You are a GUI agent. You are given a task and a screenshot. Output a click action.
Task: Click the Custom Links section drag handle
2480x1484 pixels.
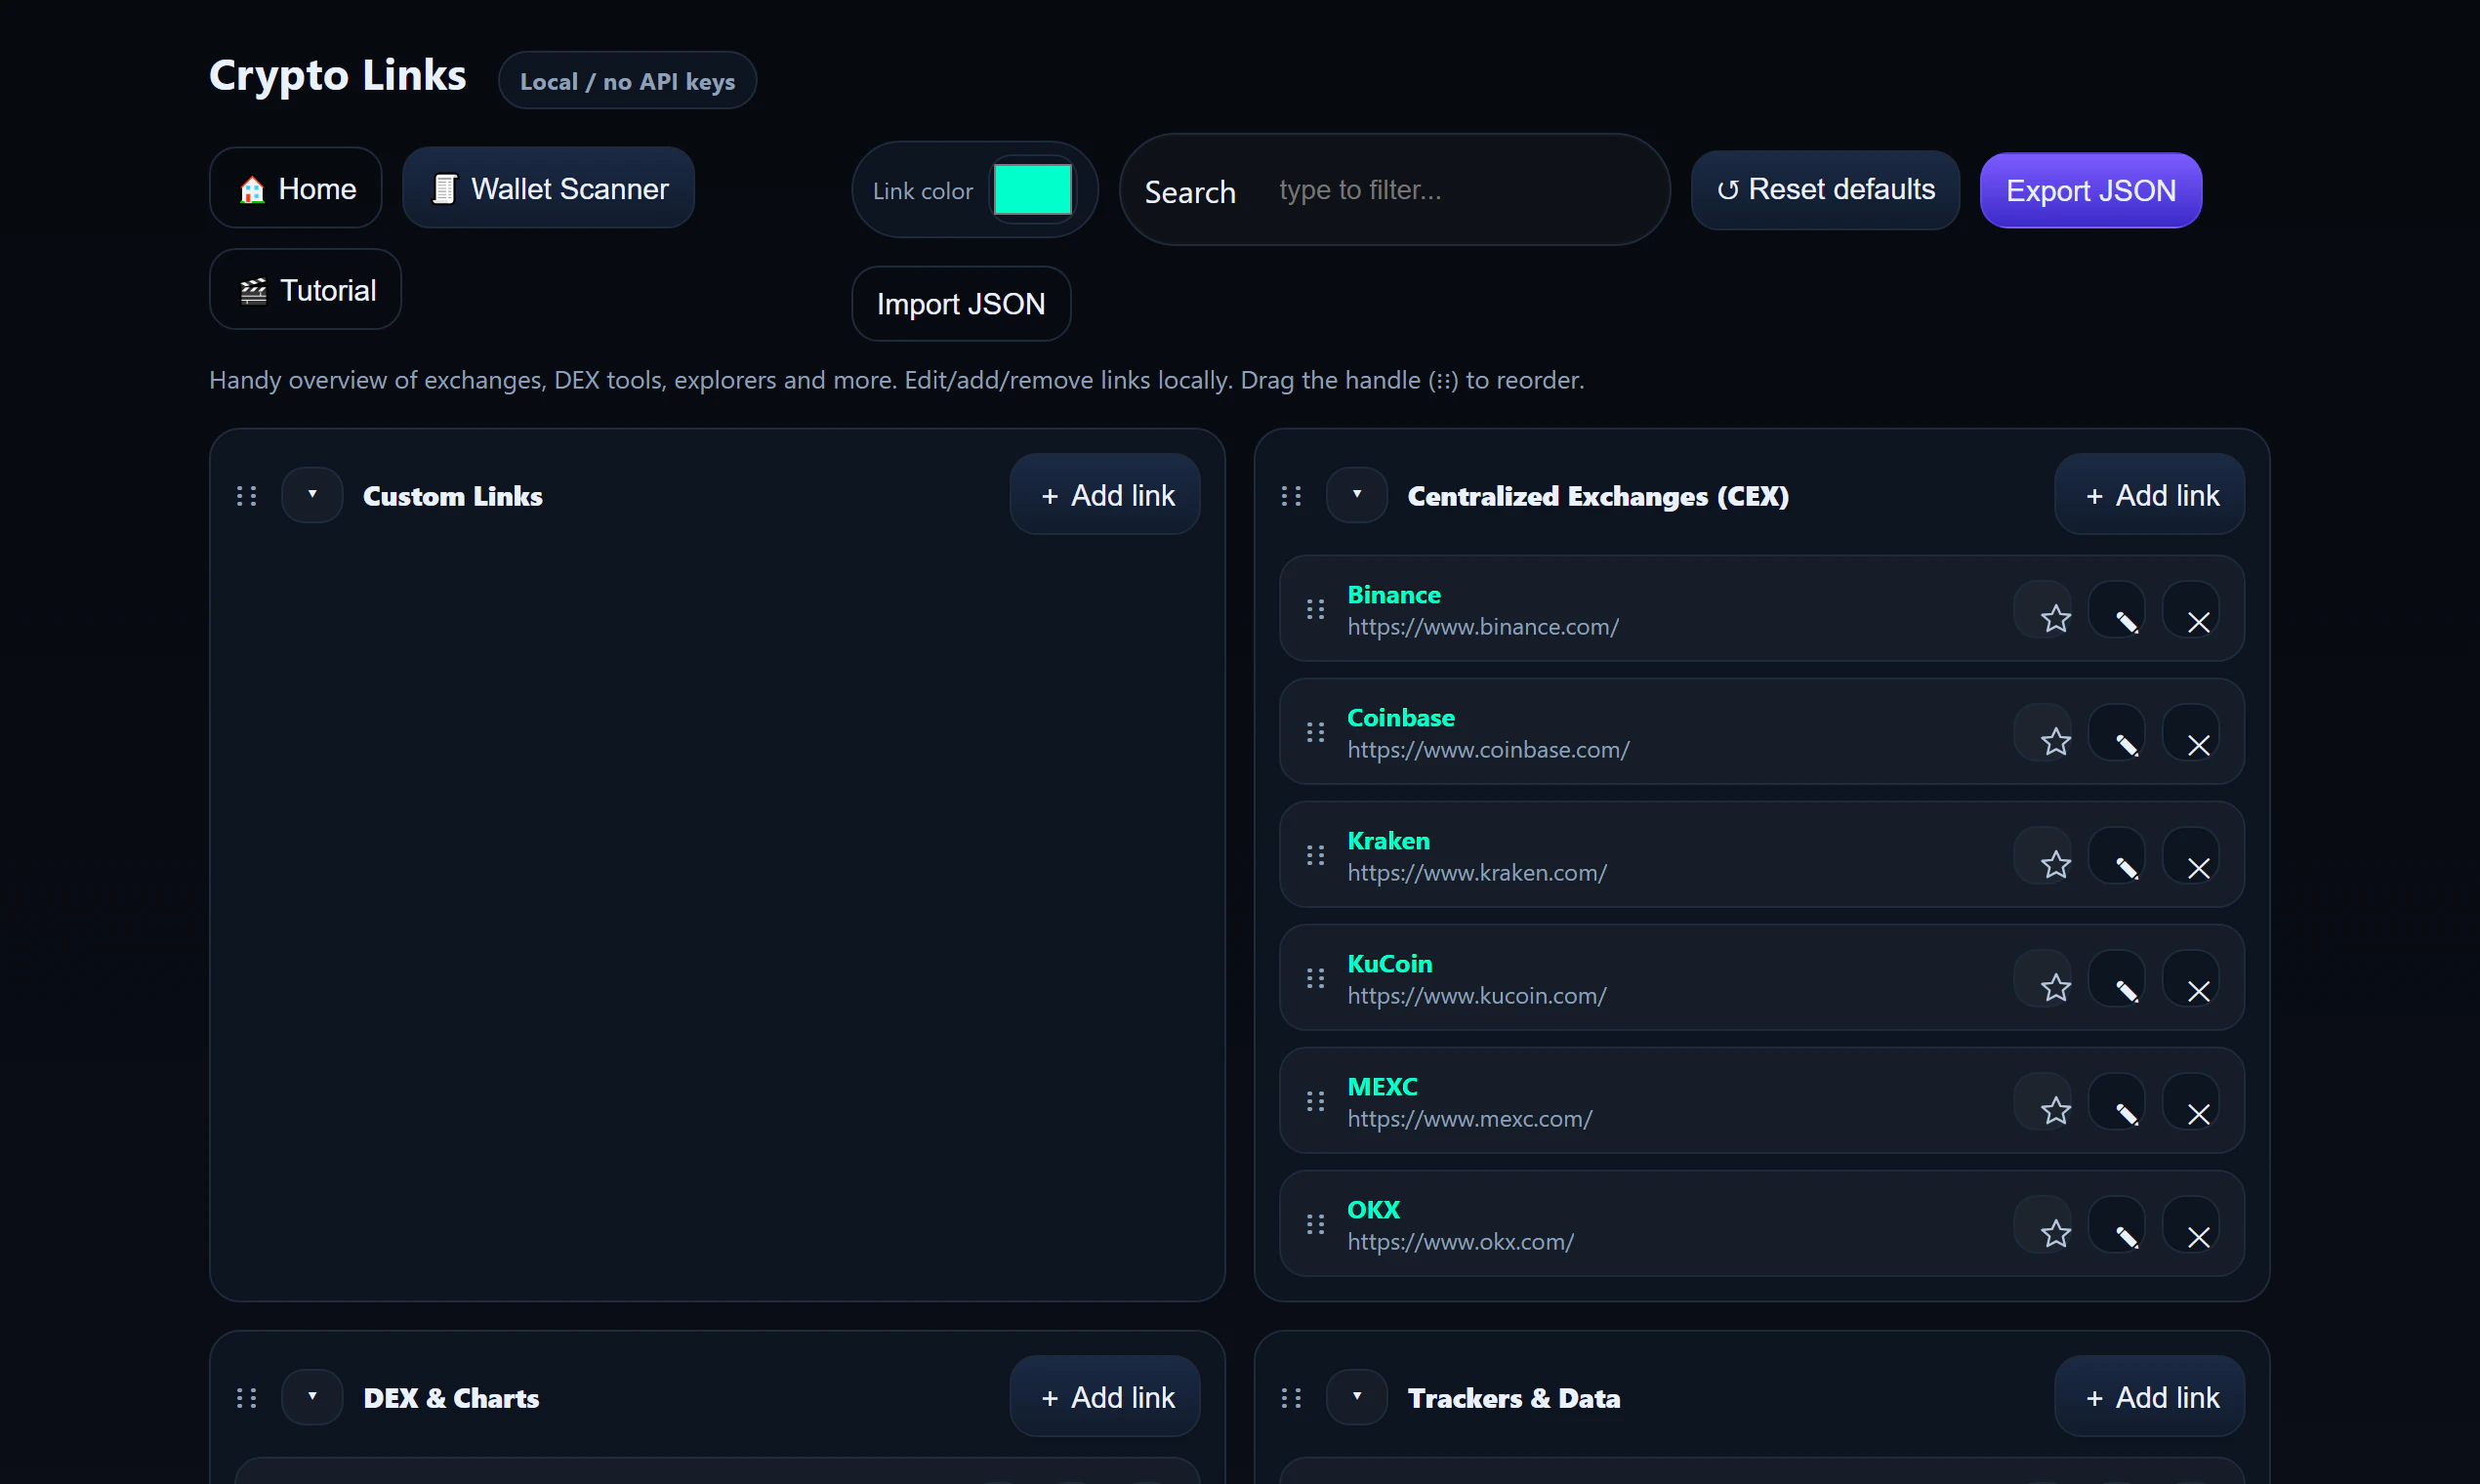click(x=246, y=496)
